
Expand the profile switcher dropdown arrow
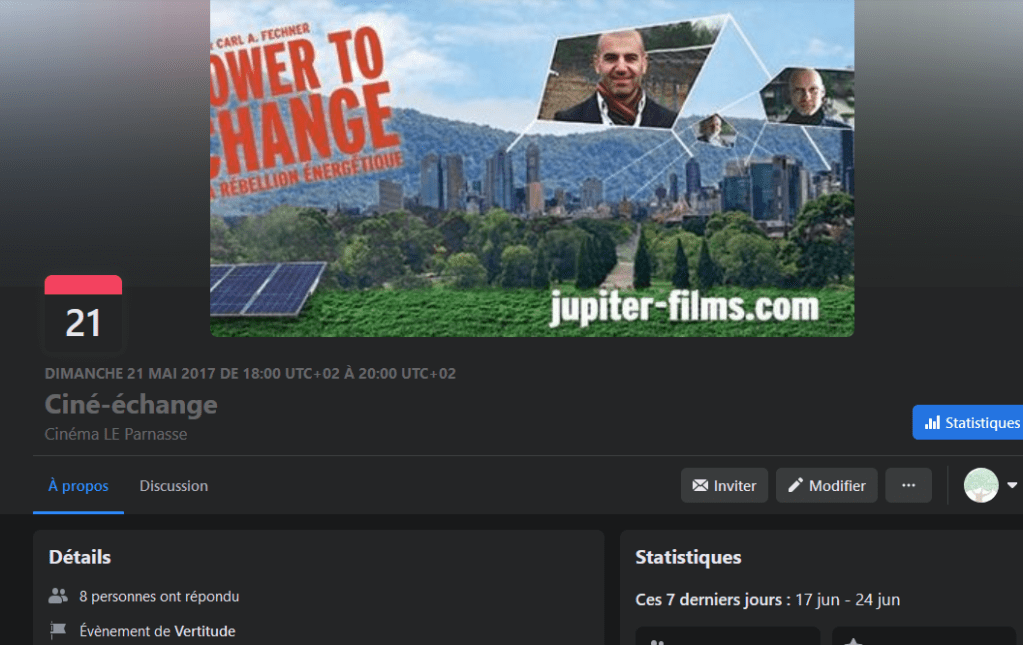(1012, 485)
